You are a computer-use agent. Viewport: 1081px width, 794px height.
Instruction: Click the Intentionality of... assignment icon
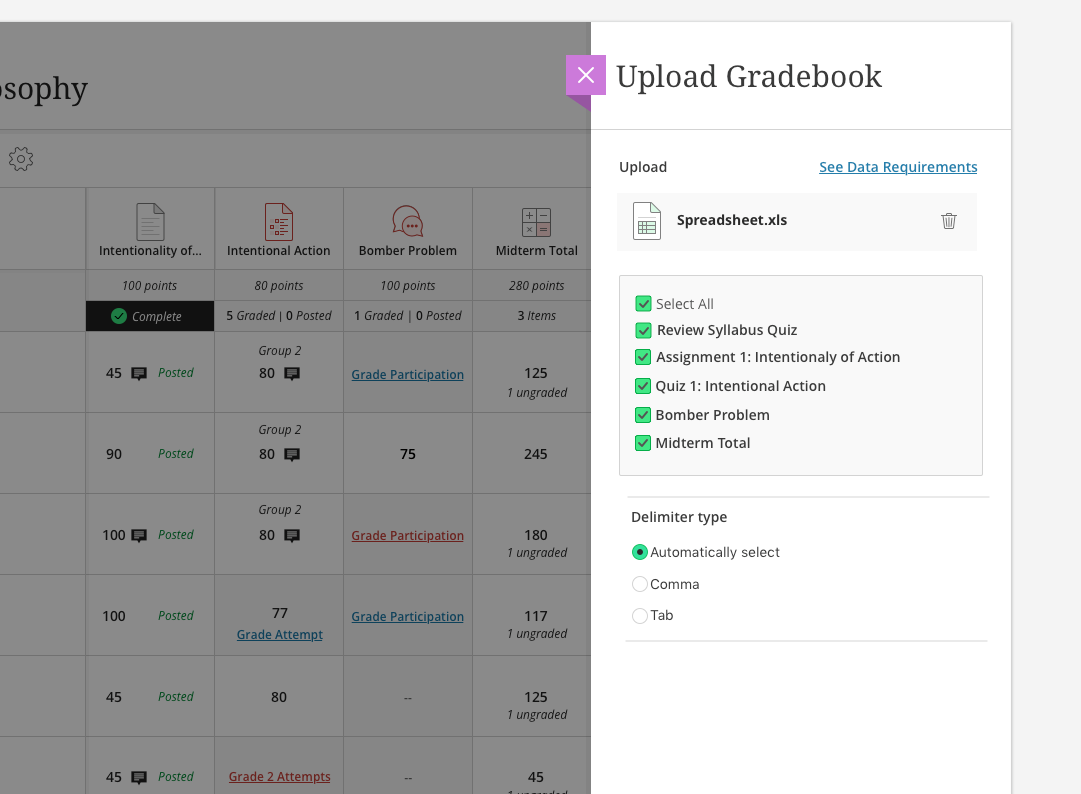(150, 222)
